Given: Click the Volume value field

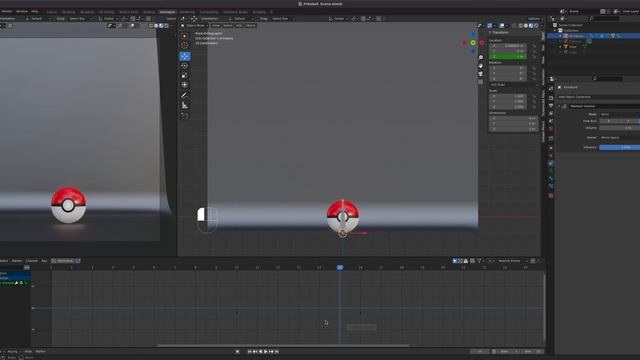Looking at the screenshot, I should [620, 128].
